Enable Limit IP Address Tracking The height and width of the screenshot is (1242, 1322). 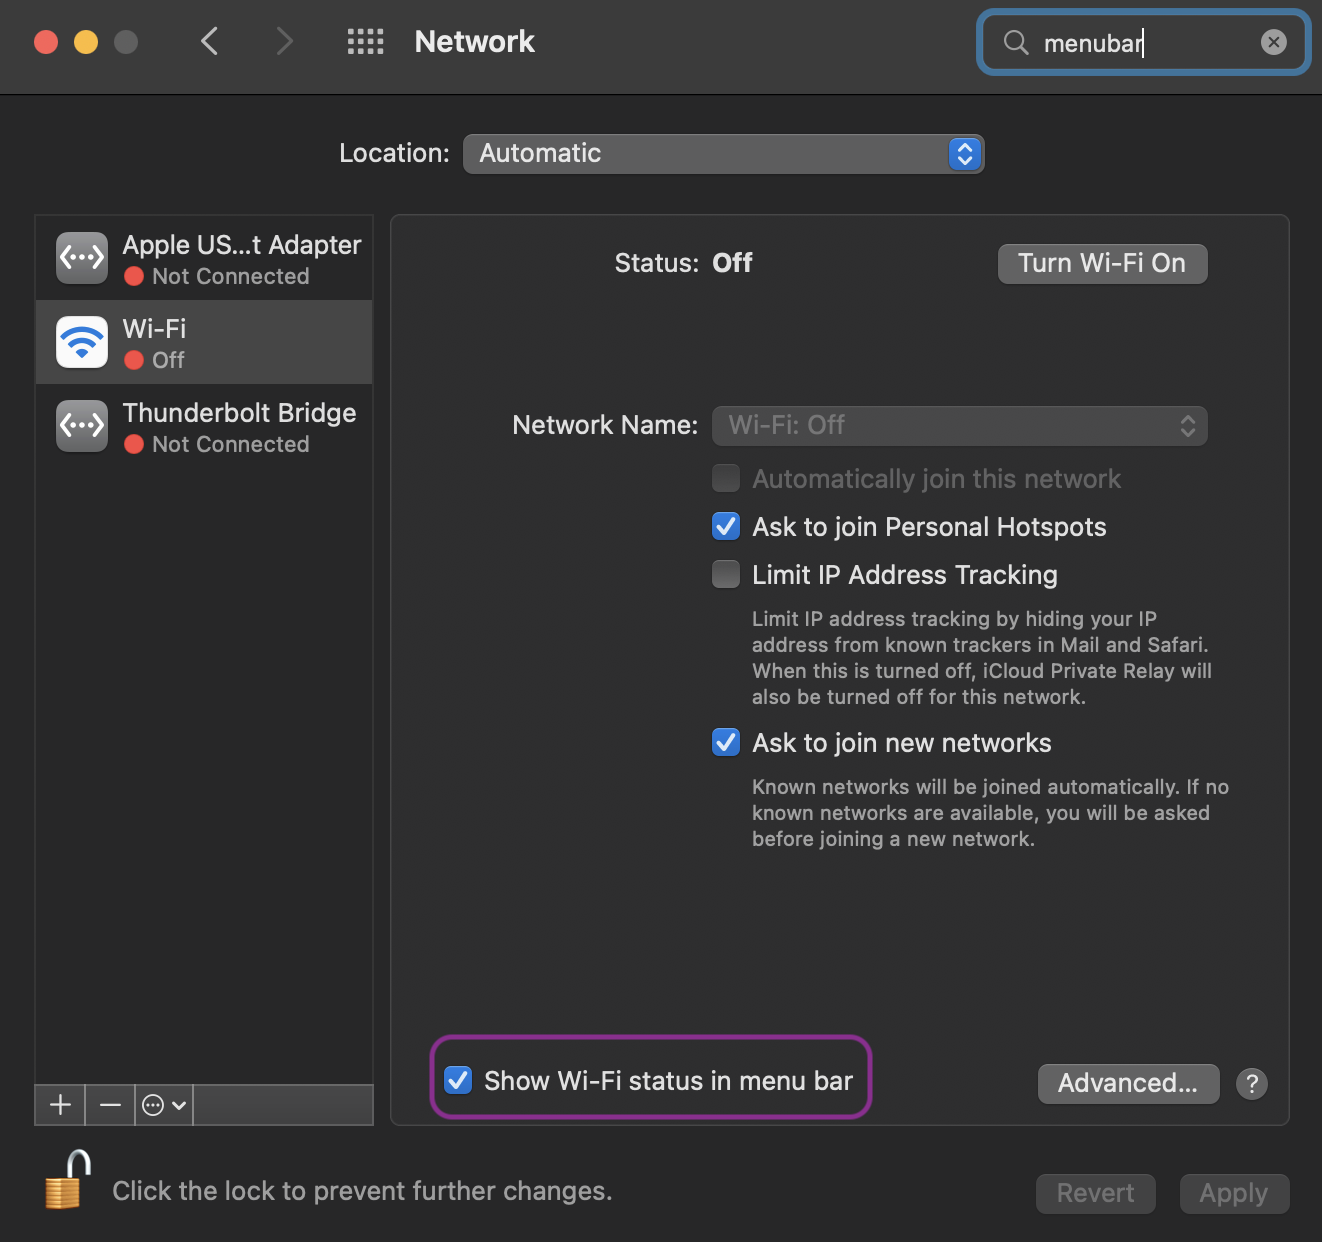click(725, 574)
